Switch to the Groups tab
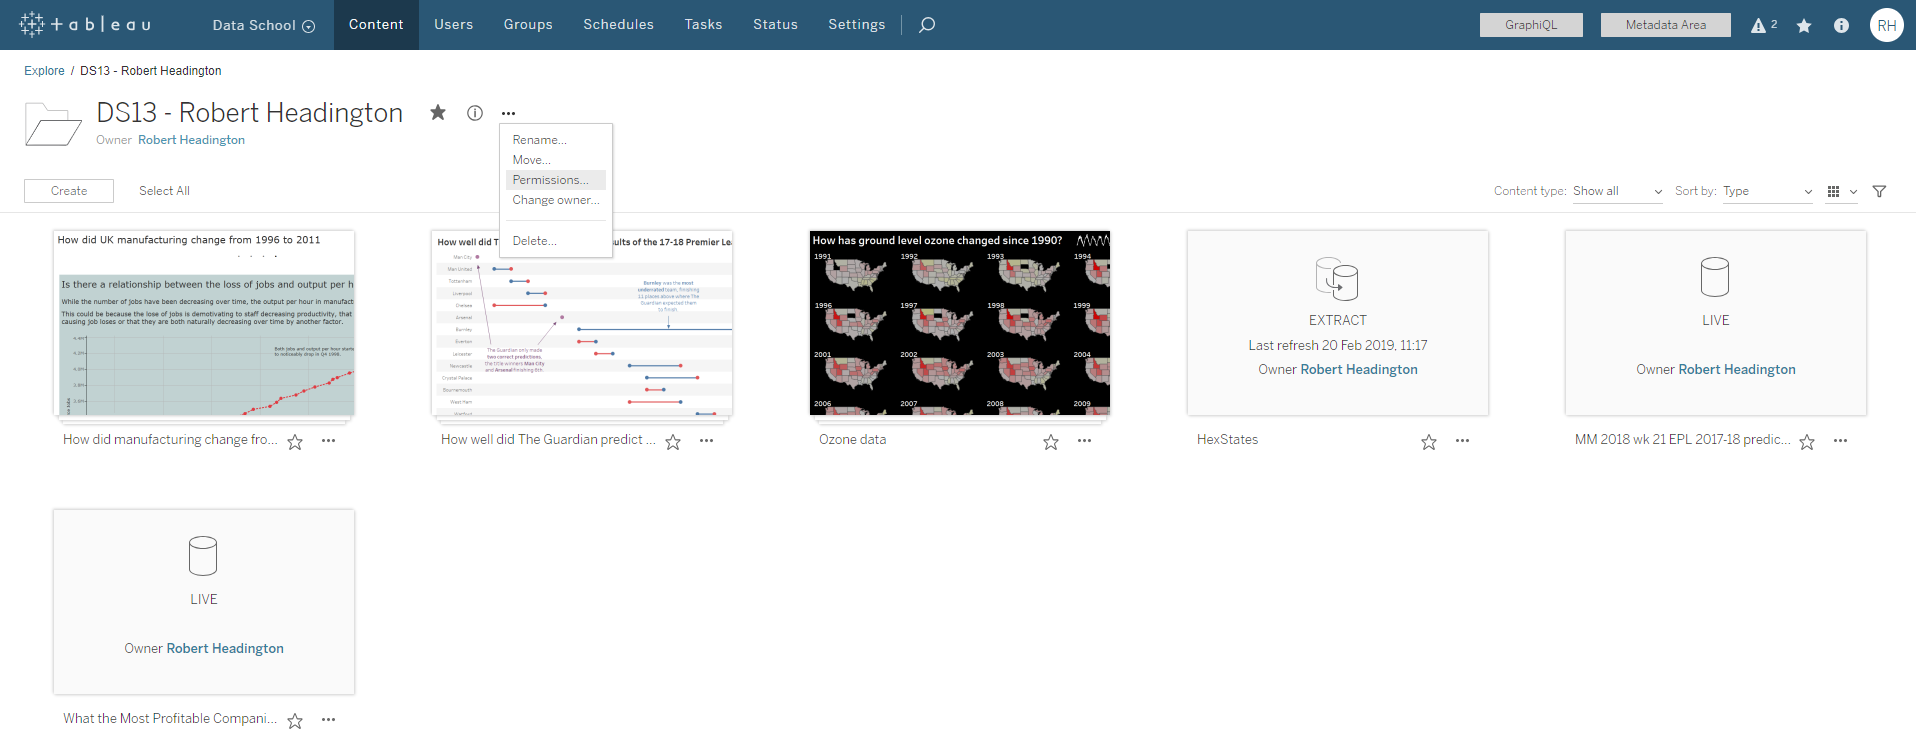 click(x=528, y=25)
